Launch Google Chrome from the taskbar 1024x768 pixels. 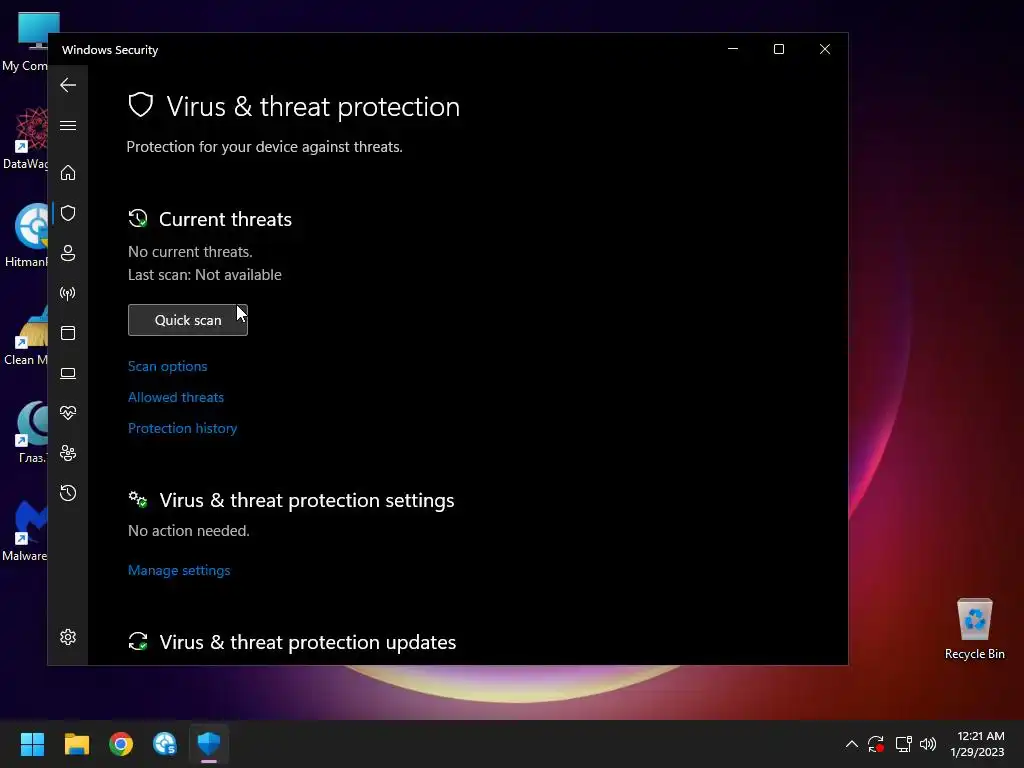click(121, 744)
